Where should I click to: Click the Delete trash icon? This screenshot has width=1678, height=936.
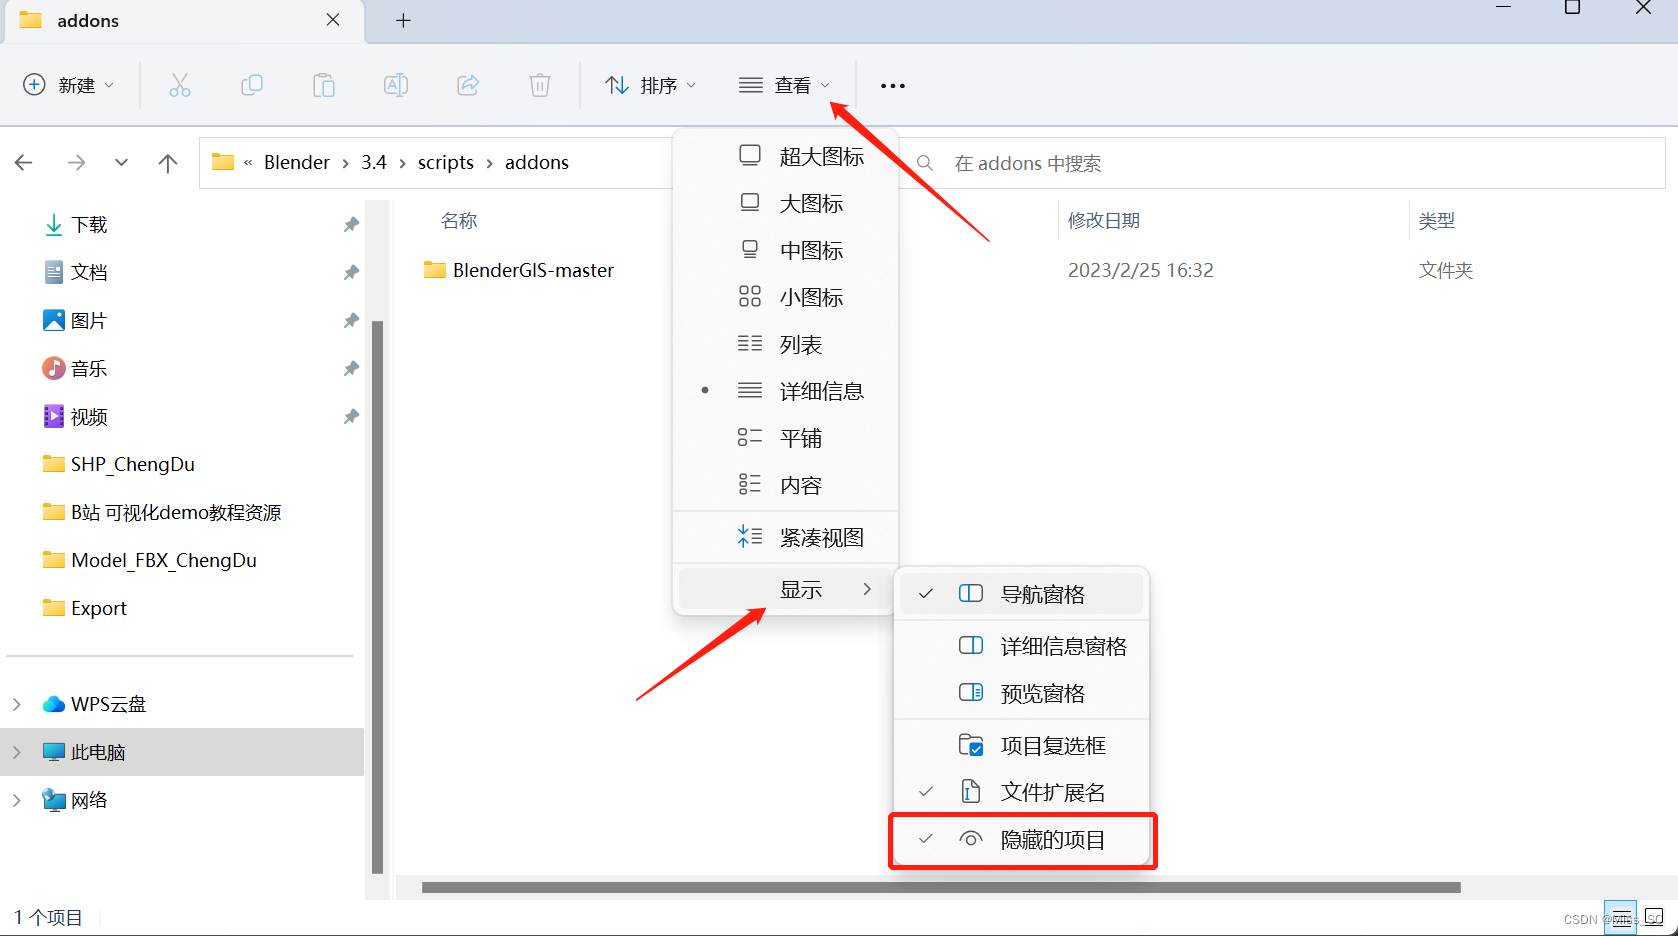coord(540,85)
